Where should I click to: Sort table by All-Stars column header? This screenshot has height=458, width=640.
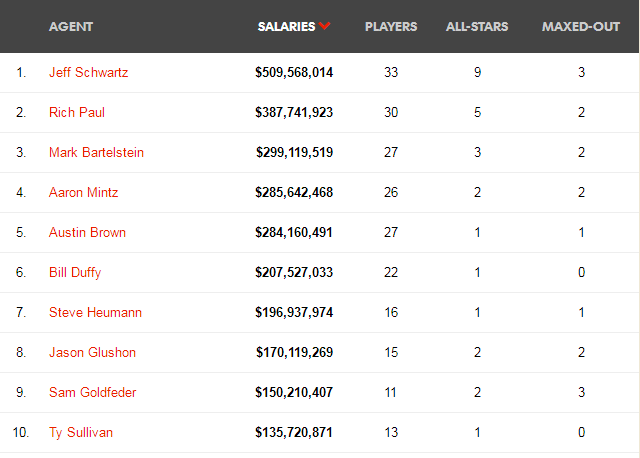pos(477,27)
